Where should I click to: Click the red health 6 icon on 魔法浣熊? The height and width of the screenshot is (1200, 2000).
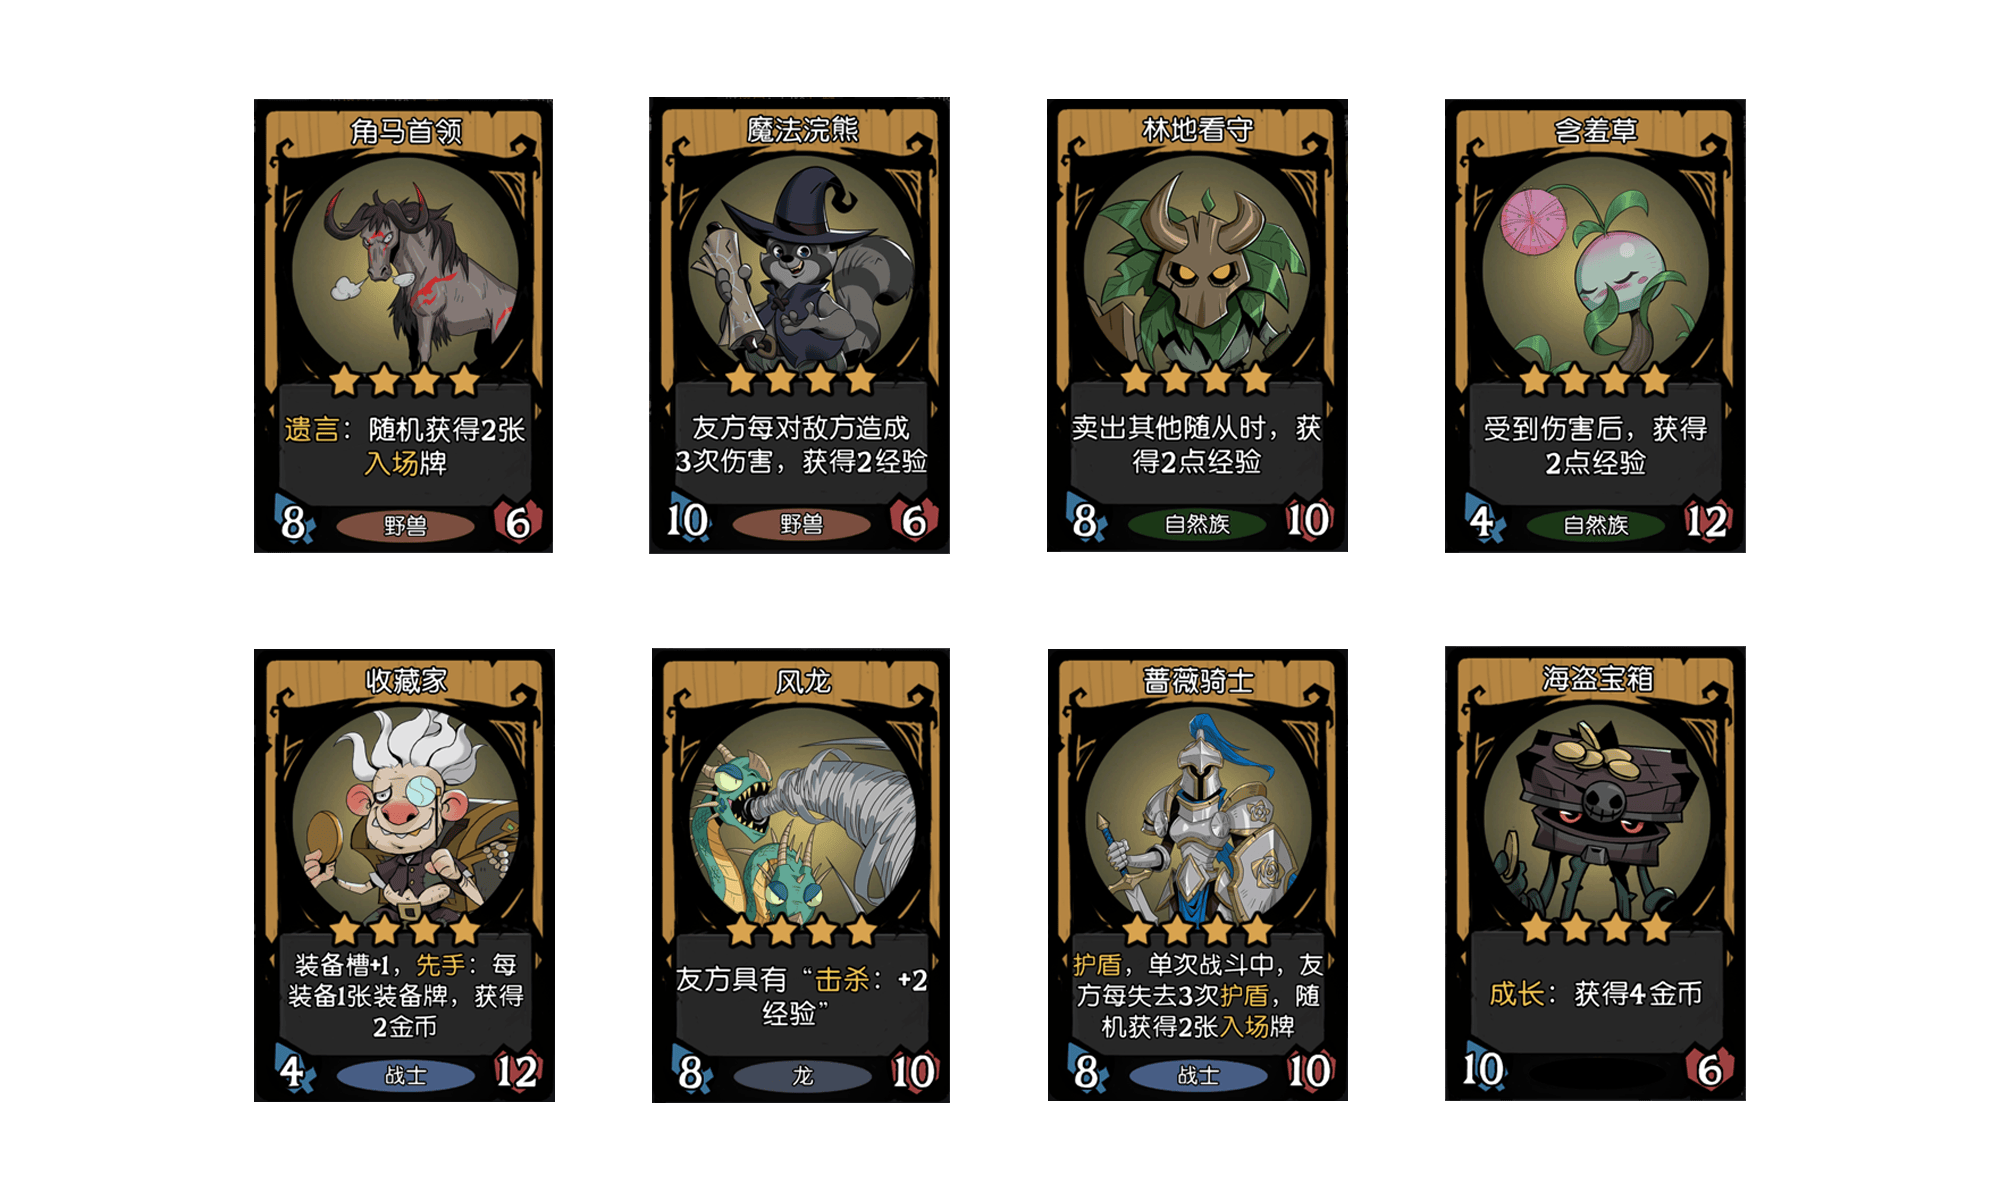pos(913,520)
